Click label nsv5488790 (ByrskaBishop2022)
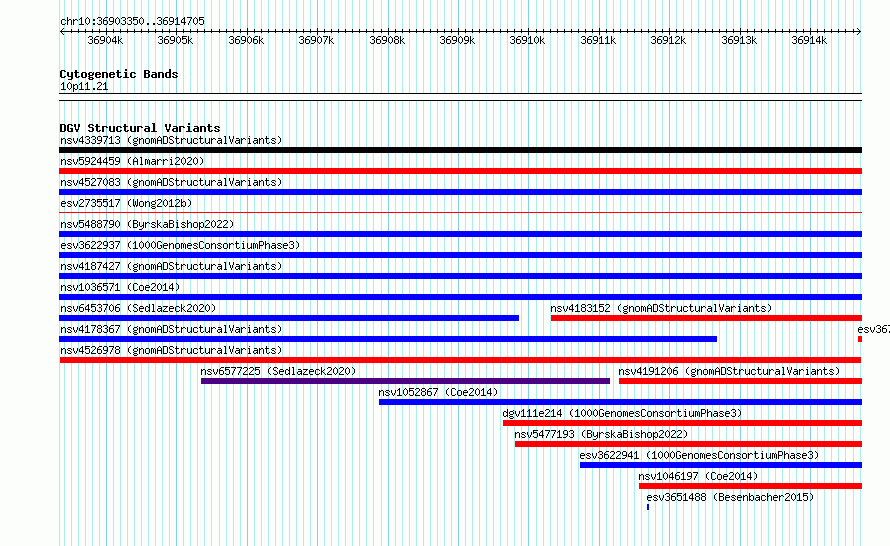Viewport: 890px width, 546px height. click(x=147, y=224)
